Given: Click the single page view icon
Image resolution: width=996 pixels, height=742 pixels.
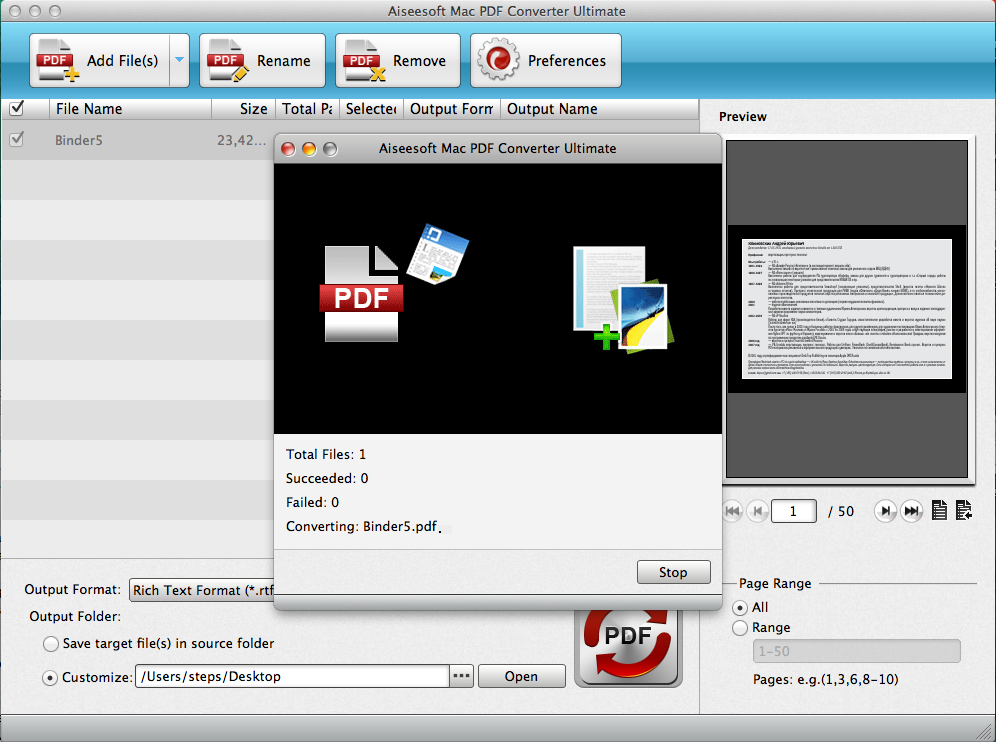Looking at the screenshot, I should [939, 511].
